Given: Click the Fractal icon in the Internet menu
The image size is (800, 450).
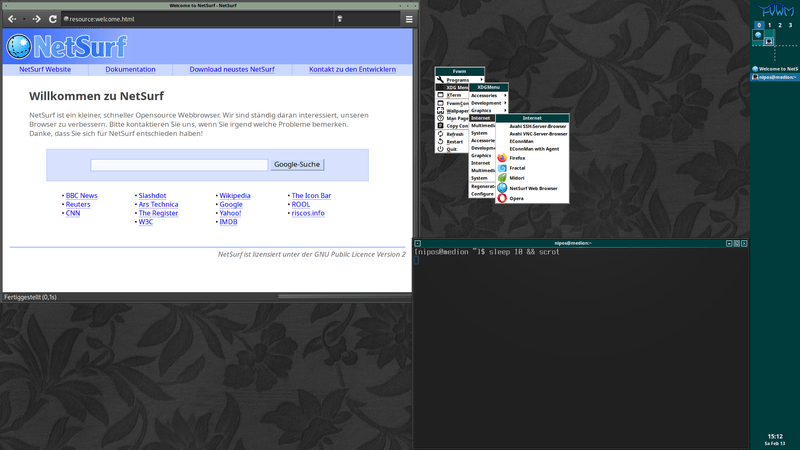Looking at the screenshot, I should pos(502,168).
